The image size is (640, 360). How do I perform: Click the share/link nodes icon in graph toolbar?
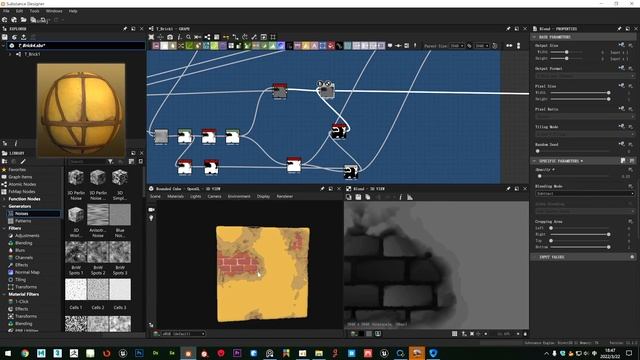pyautogui.click(x=207, y=37)
